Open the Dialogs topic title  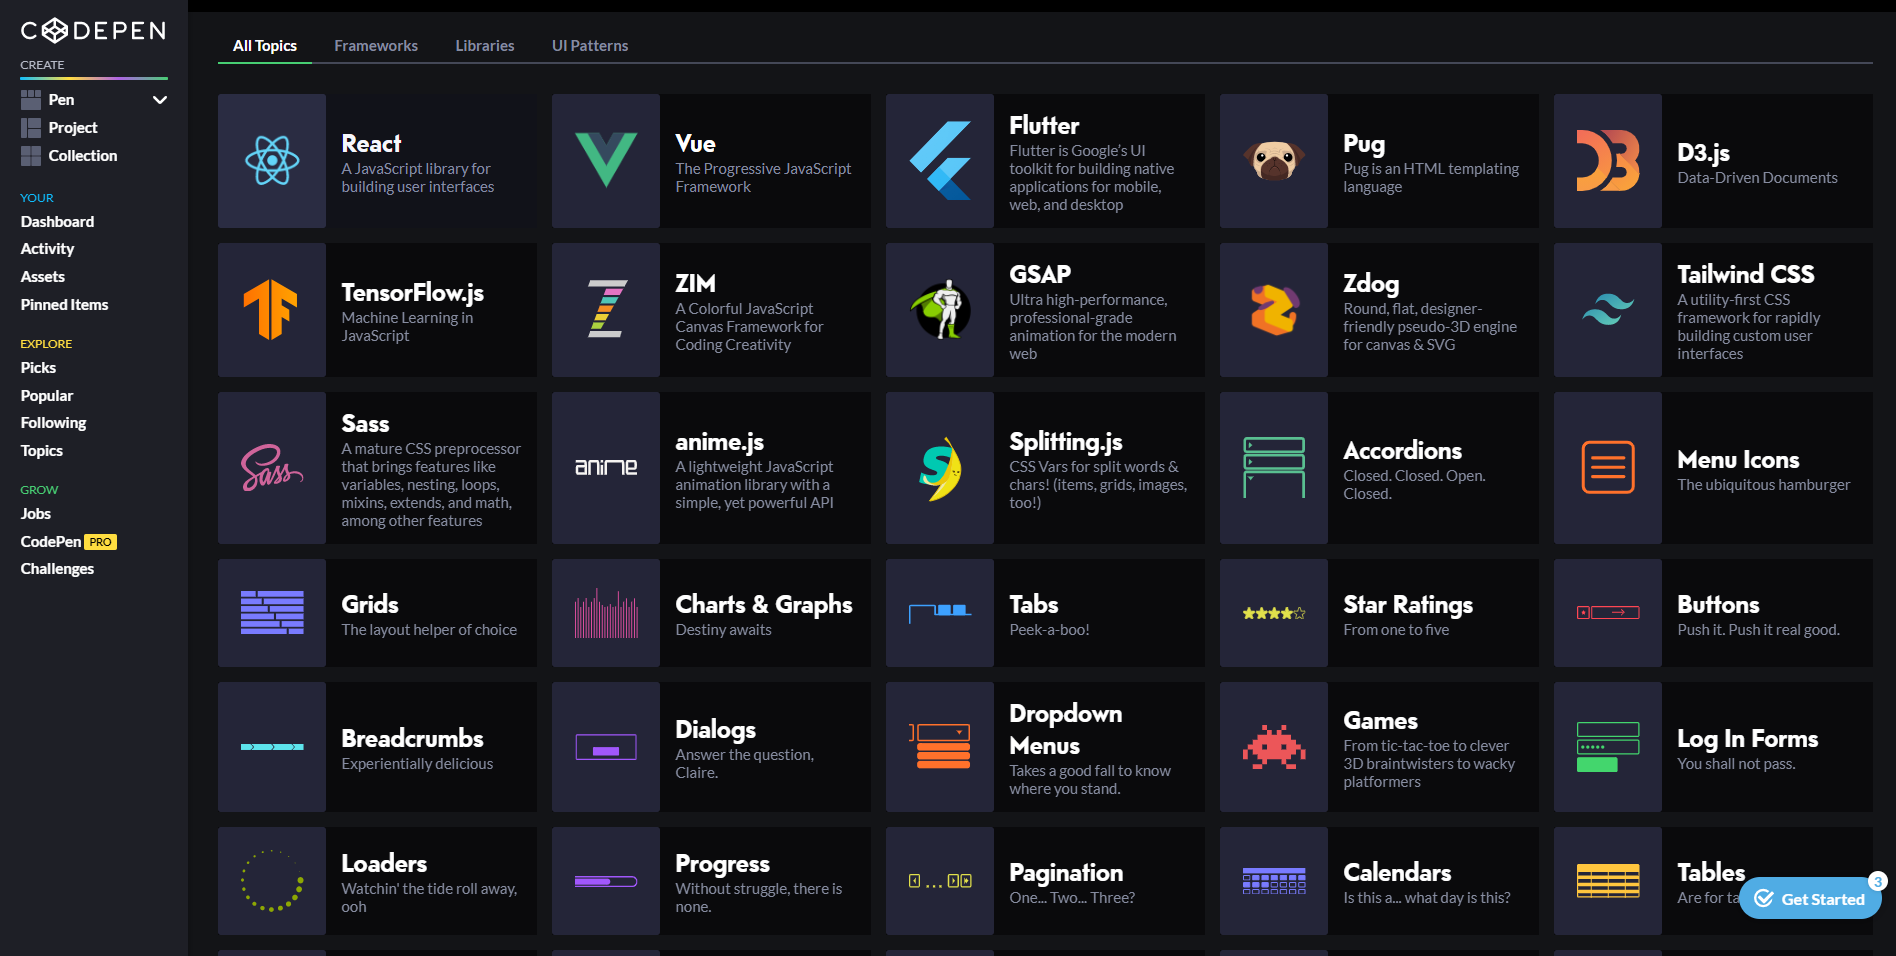point(715,730)
